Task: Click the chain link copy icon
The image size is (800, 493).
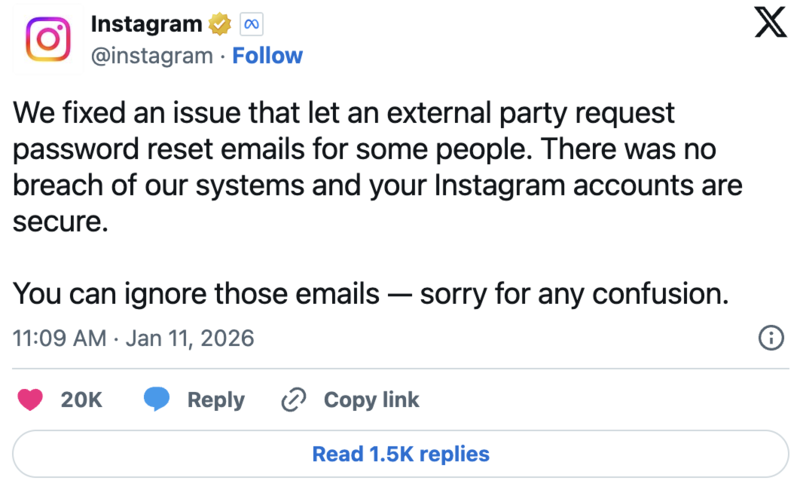Action: coord(293,400)
